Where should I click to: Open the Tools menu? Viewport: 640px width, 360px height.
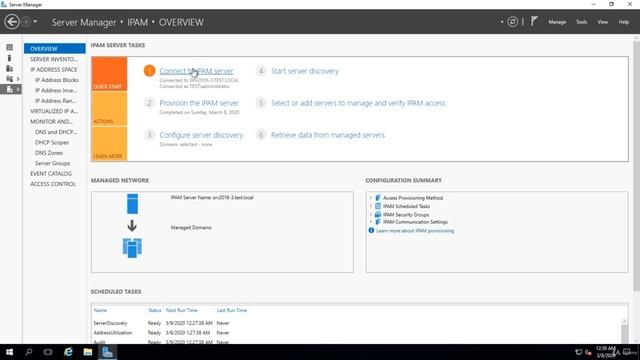(581, 22)
